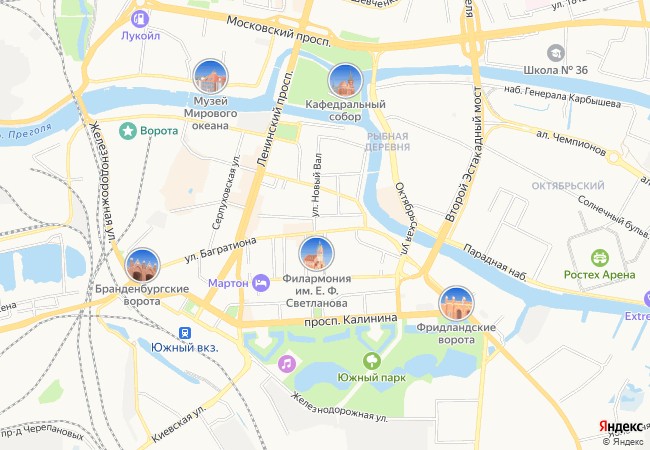Open the Бранденбургские ворота photo marker
This screenshot has height=450, width=650.
143,265
